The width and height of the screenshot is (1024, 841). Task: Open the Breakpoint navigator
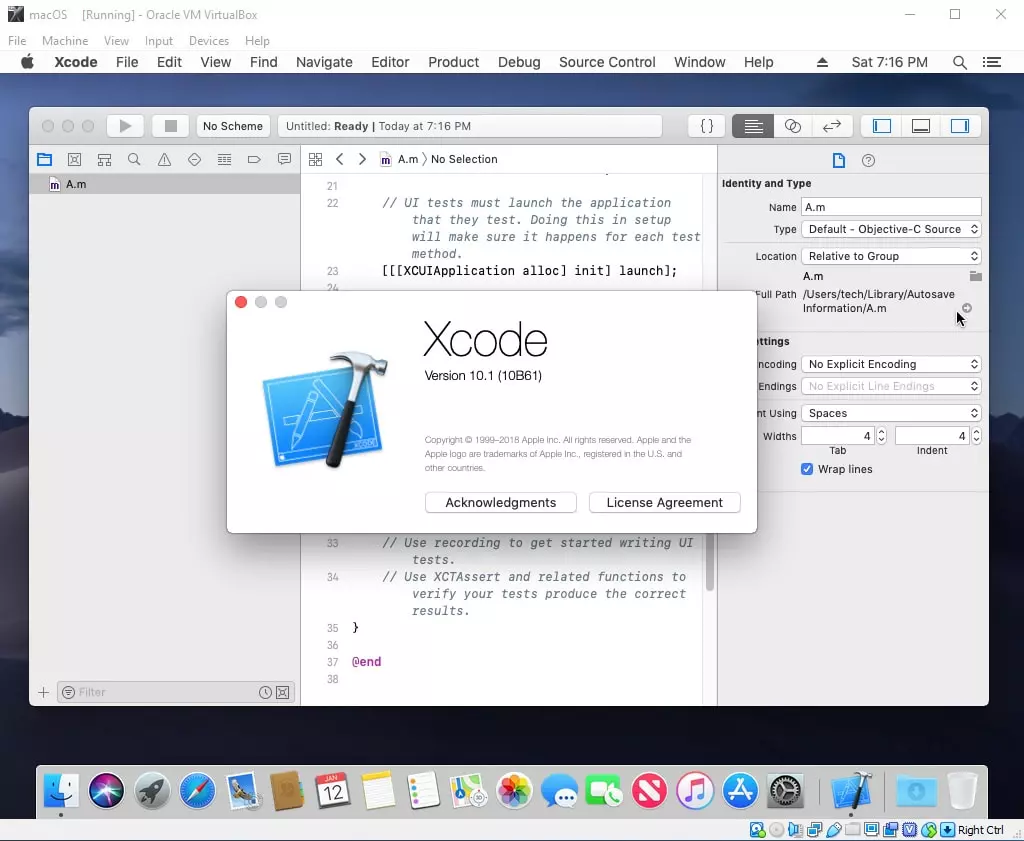(x=254, y=159)
